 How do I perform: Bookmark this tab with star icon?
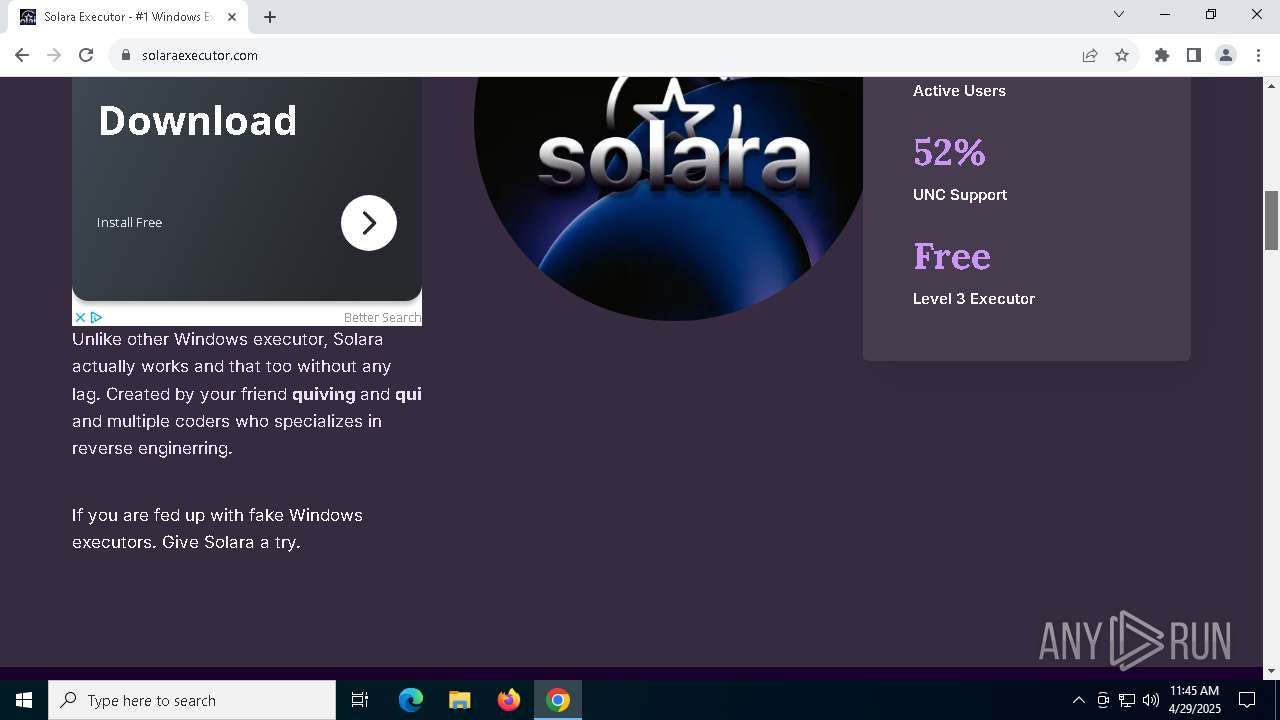click(1122, 55)
